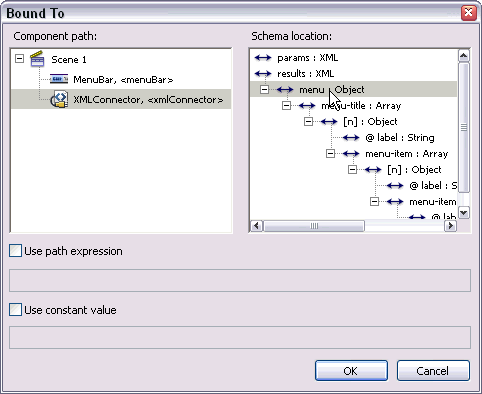This screenshot has height=394, width=482.
Task: Collapse the Scene 1 tree node
Action: [20, 59]
